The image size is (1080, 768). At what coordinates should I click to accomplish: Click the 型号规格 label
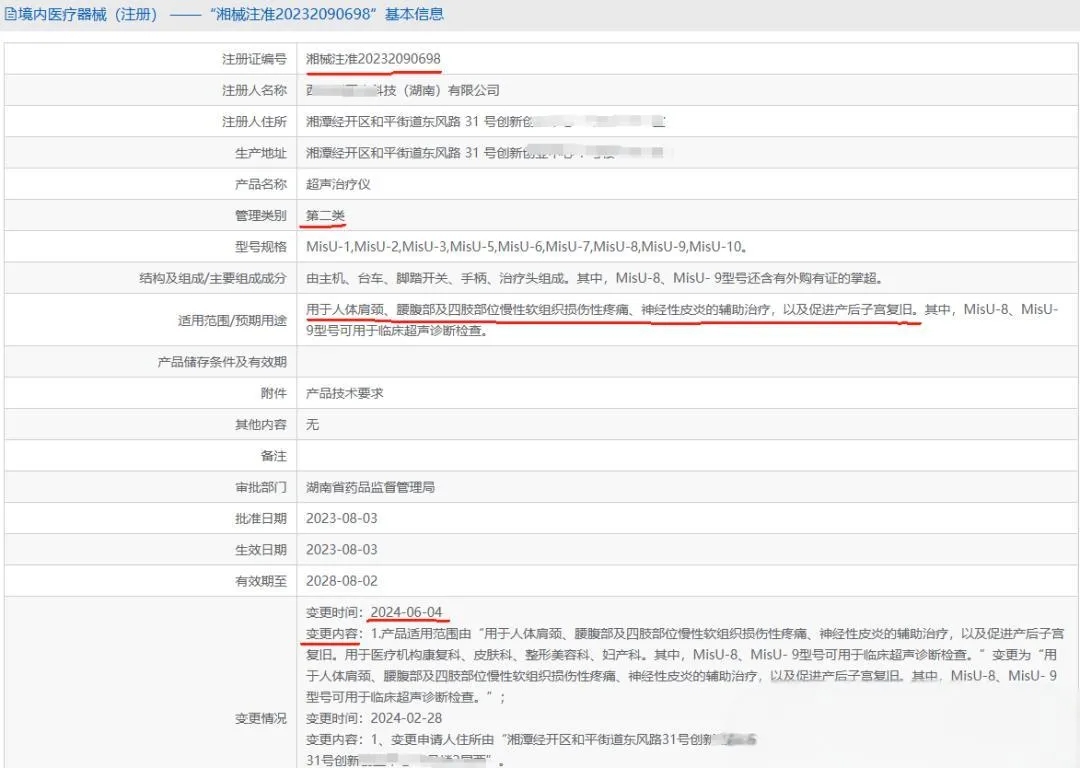pyautogui.click(x=260, y=247)
